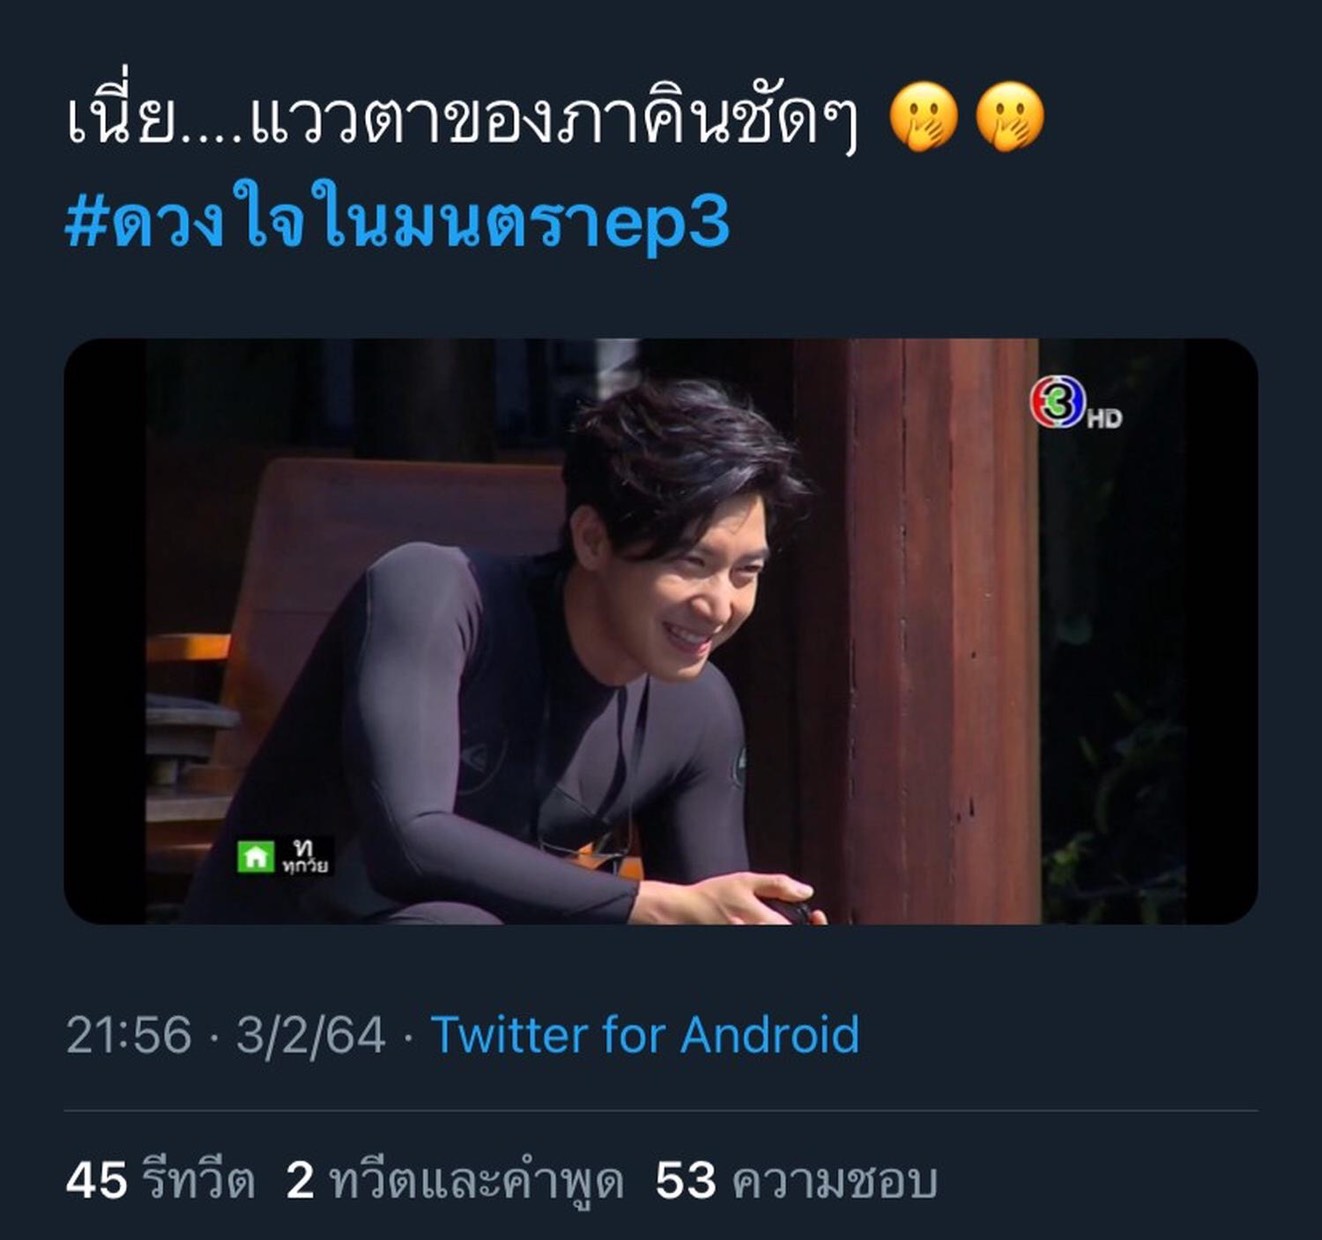
Task: Click the second hand-over-mouth emoji
Action: pos(1010,116)
